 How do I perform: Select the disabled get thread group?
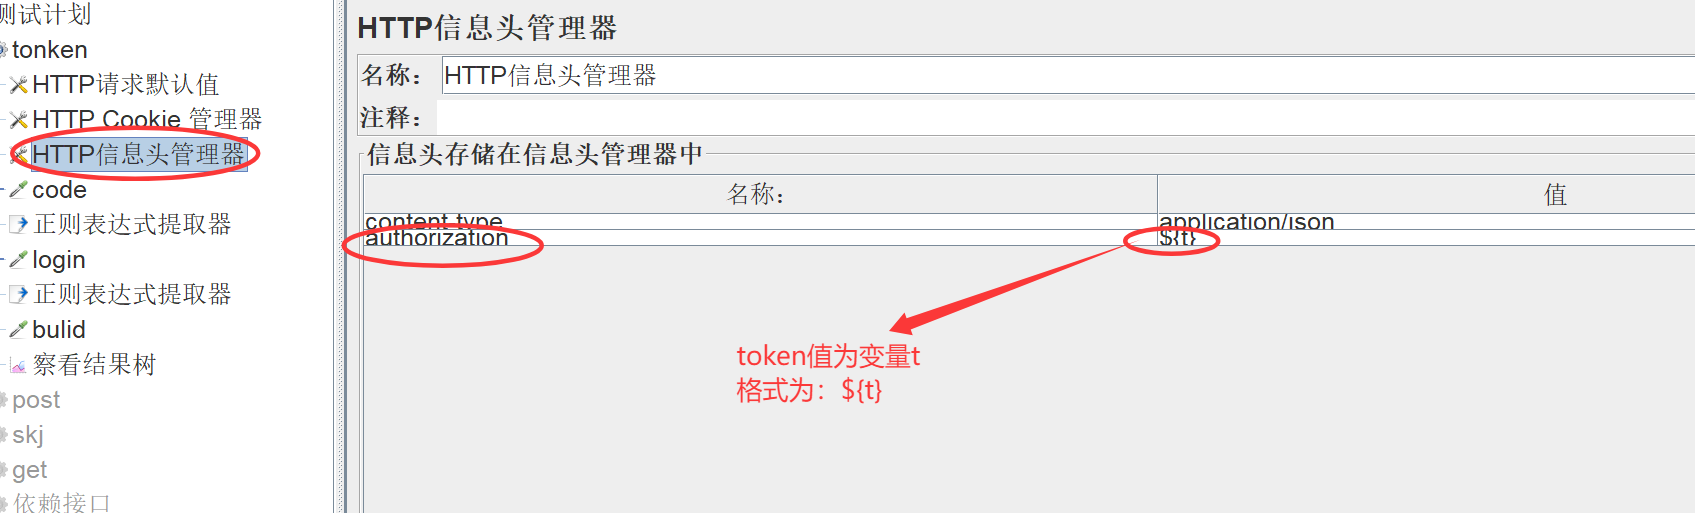29,470
